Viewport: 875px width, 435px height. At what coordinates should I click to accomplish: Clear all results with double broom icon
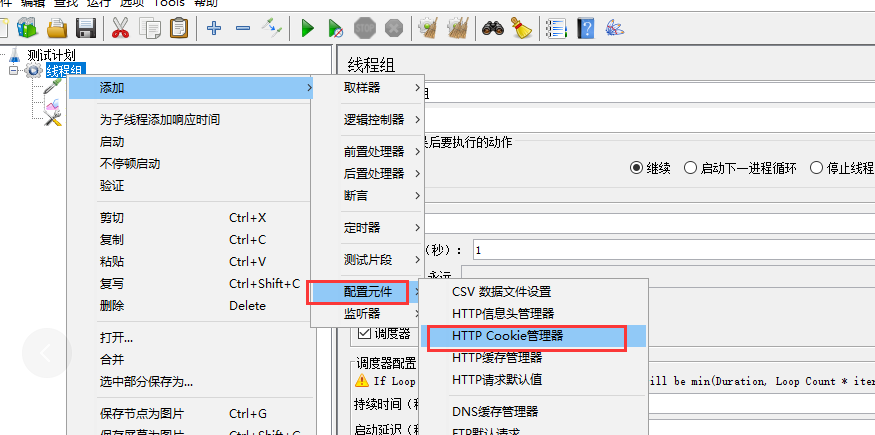click(x=458, y=27)
